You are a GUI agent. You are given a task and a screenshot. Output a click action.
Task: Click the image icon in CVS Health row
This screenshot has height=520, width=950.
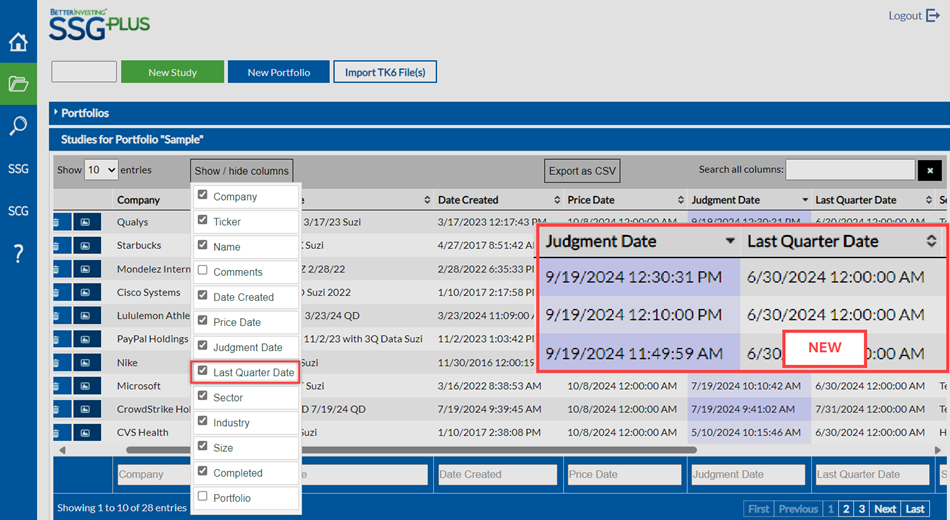pos(87,433)
